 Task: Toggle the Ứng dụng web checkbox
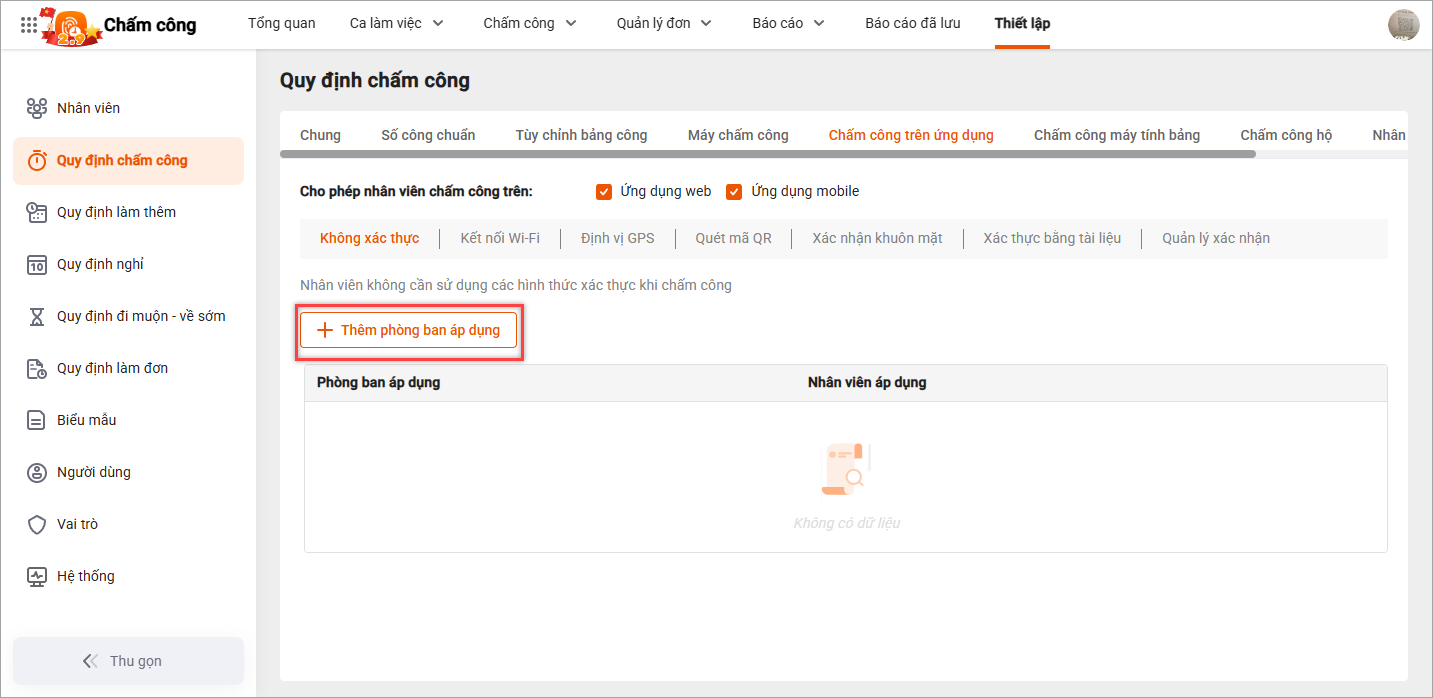click(x=604, y=192)
